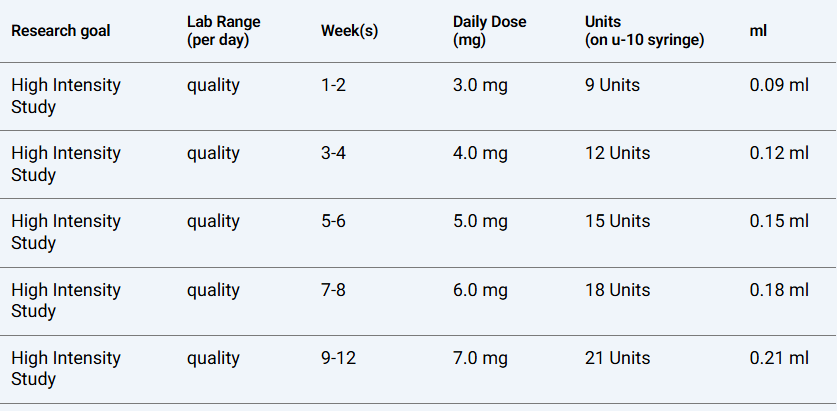Click the 1-2 weeks cell
The height and width of the screenshot is (411, 837).
(x=334, y=85)
